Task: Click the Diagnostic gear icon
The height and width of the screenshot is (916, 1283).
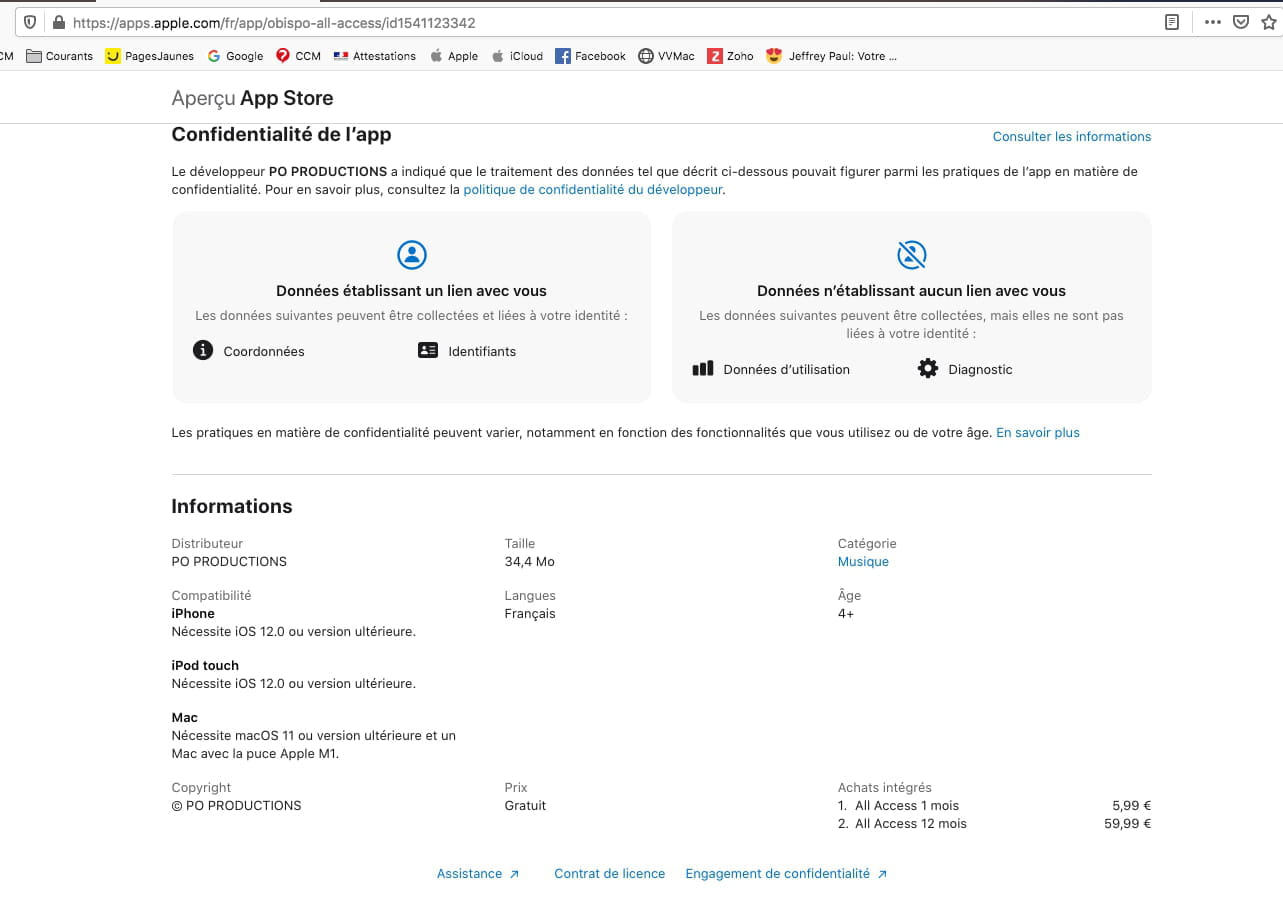Action: tap(928, 369)
